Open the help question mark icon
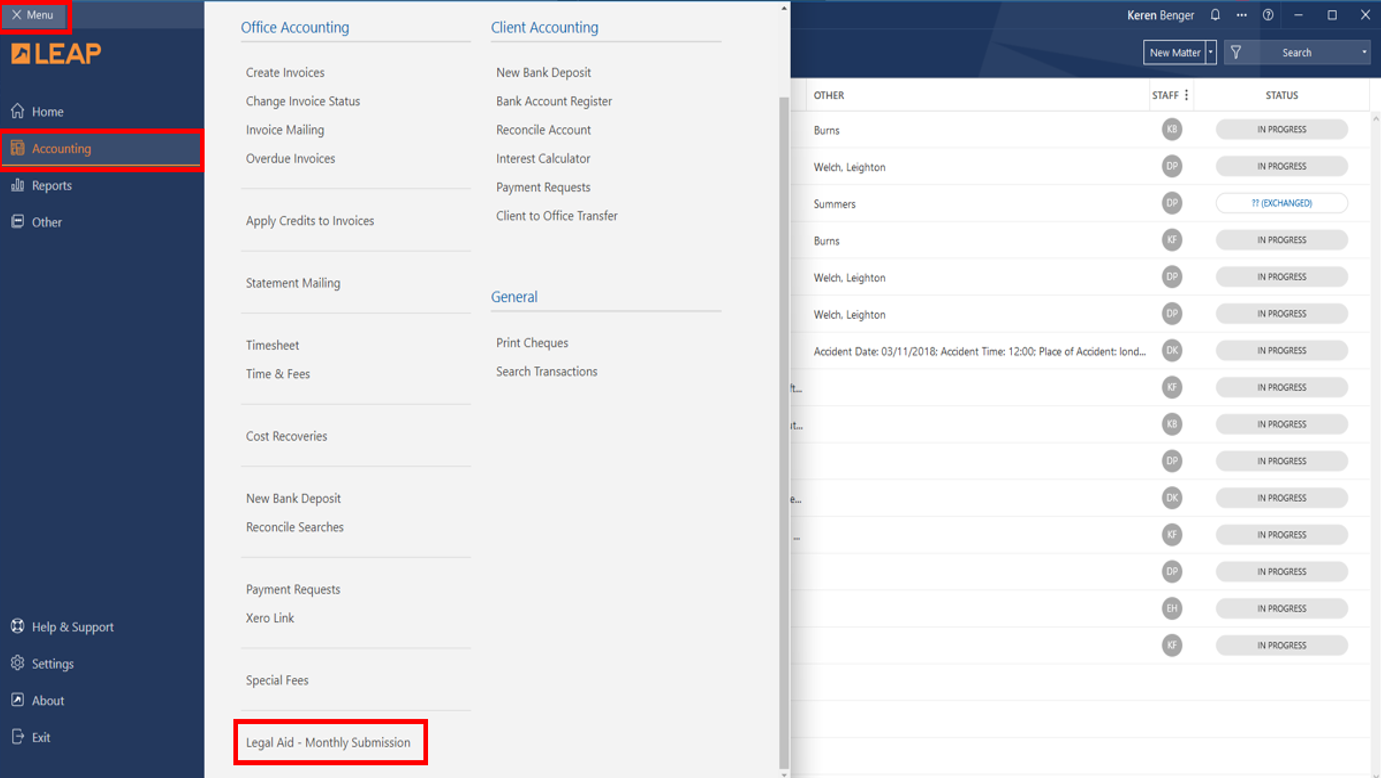Screen dimensions: 1381x778 coord(1268,15)
